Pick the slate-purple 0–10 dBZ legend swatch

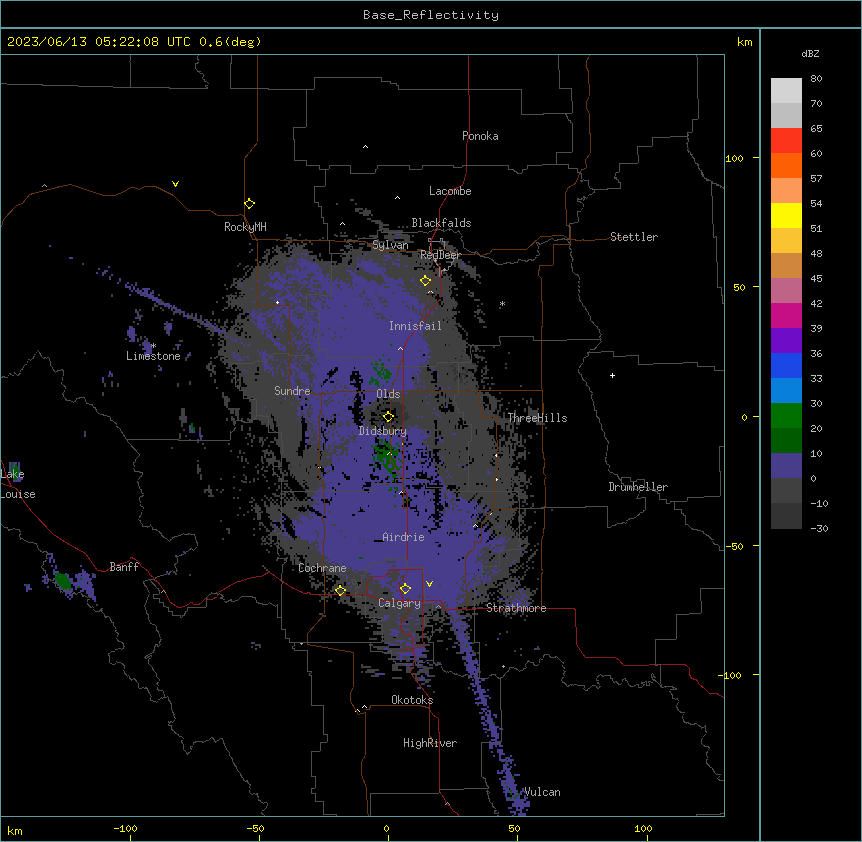pyautogui.click(x=786, y=466)
